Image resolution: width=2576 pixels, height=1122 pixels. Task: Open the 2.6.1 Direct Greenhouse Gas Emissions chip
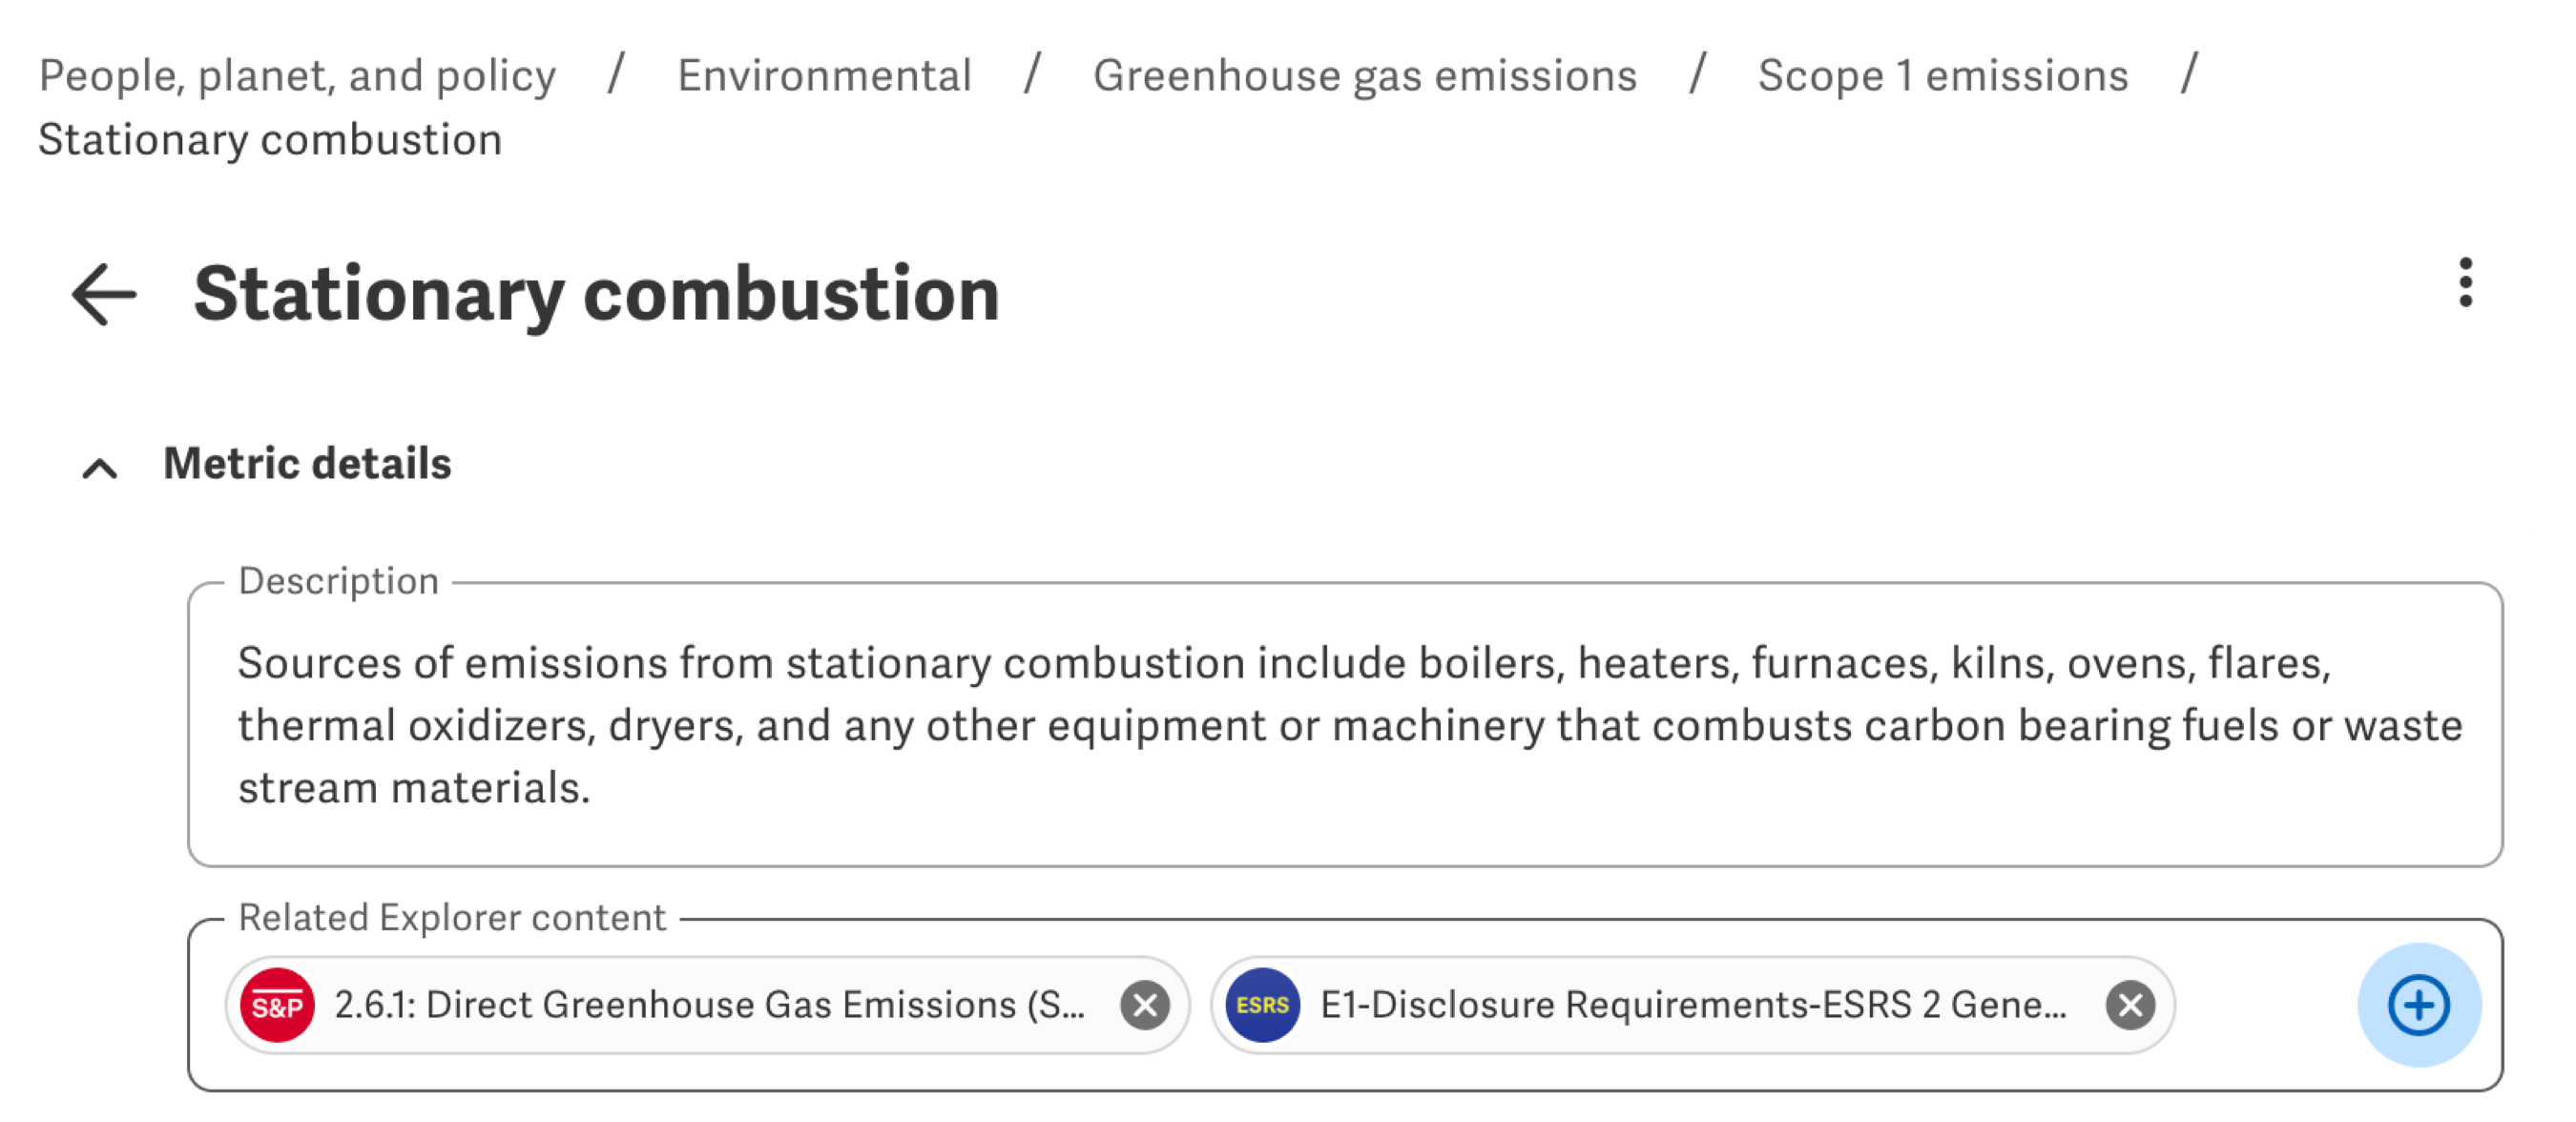point(708,1004)
